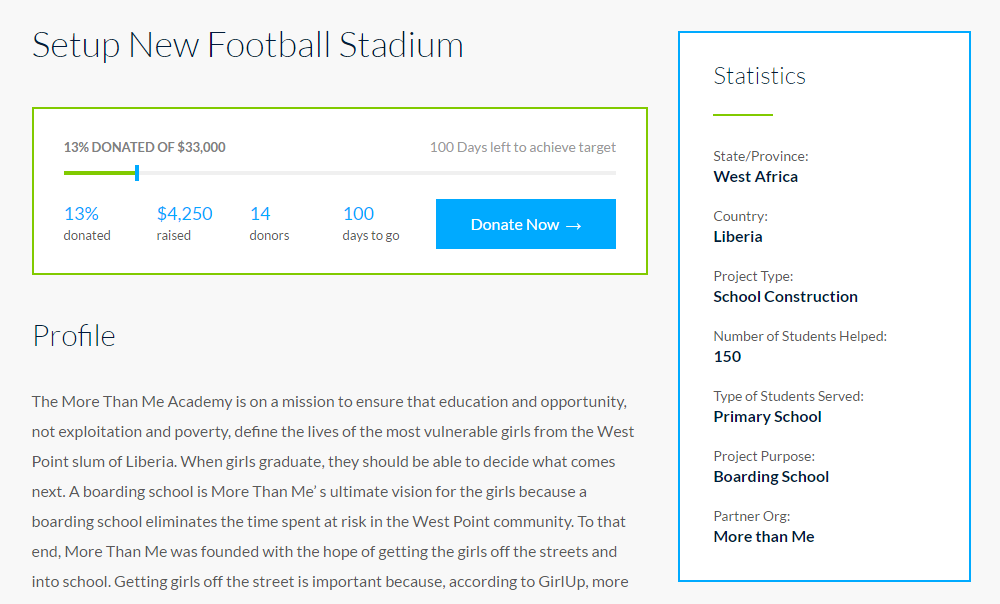Screen dimensions: 1000x604
Task: Click the 14 donors count
Action: point(260,213)
